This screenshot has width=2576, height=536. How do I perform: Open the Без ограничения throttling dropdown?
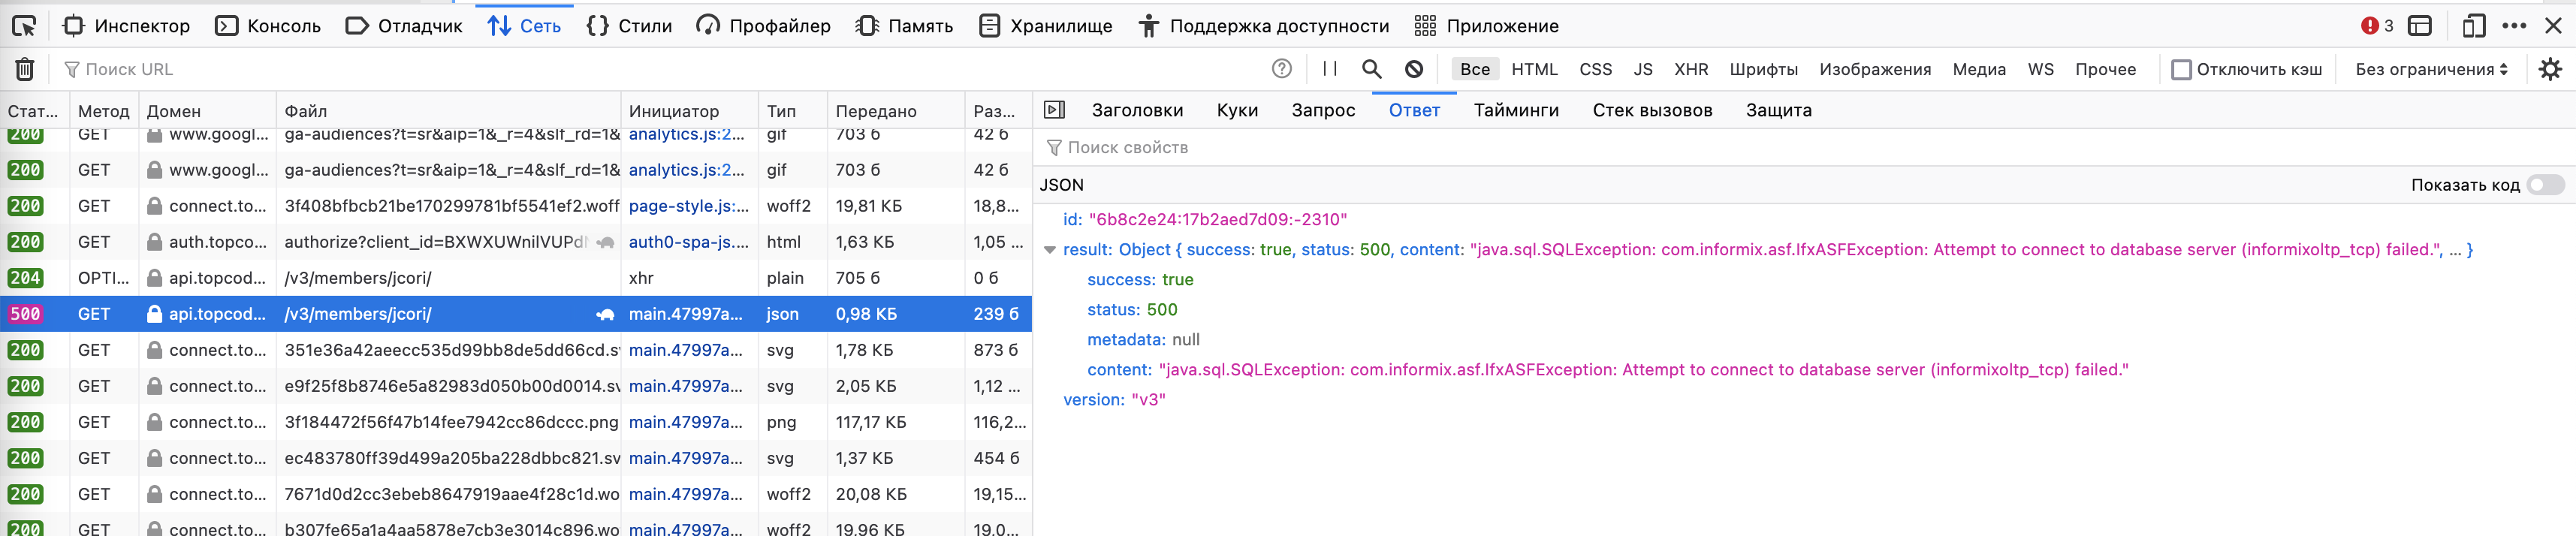click(2431, 69)
